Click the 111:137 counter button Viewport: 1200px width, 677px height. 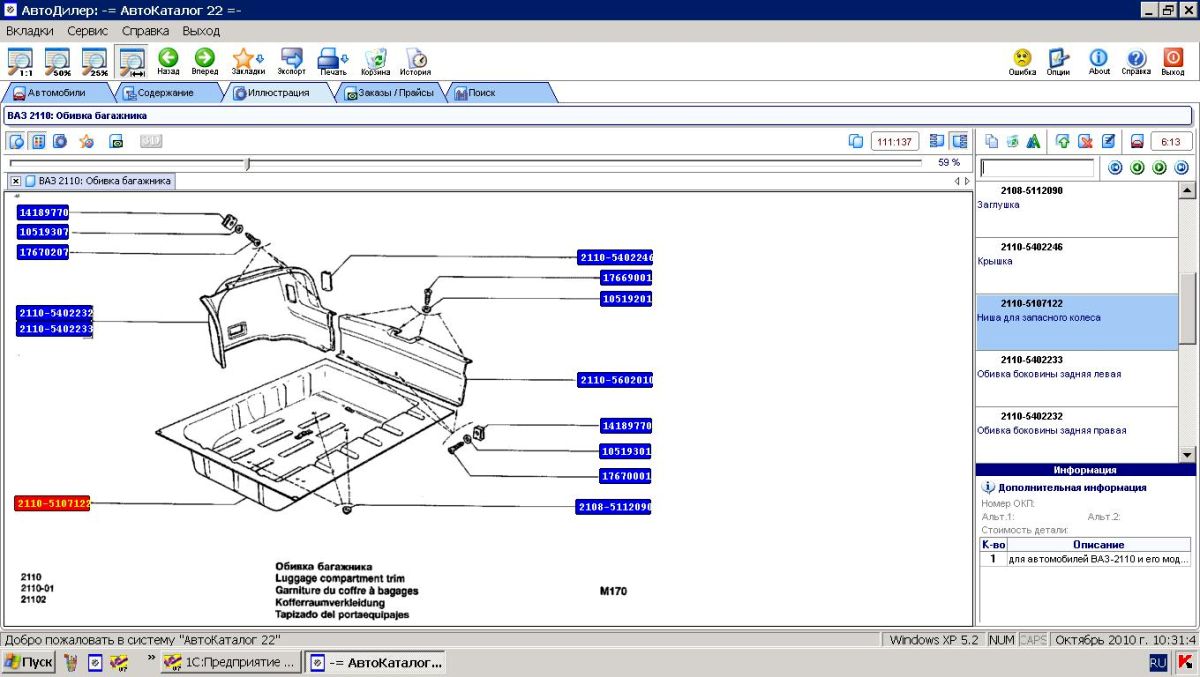coord(895,141)
